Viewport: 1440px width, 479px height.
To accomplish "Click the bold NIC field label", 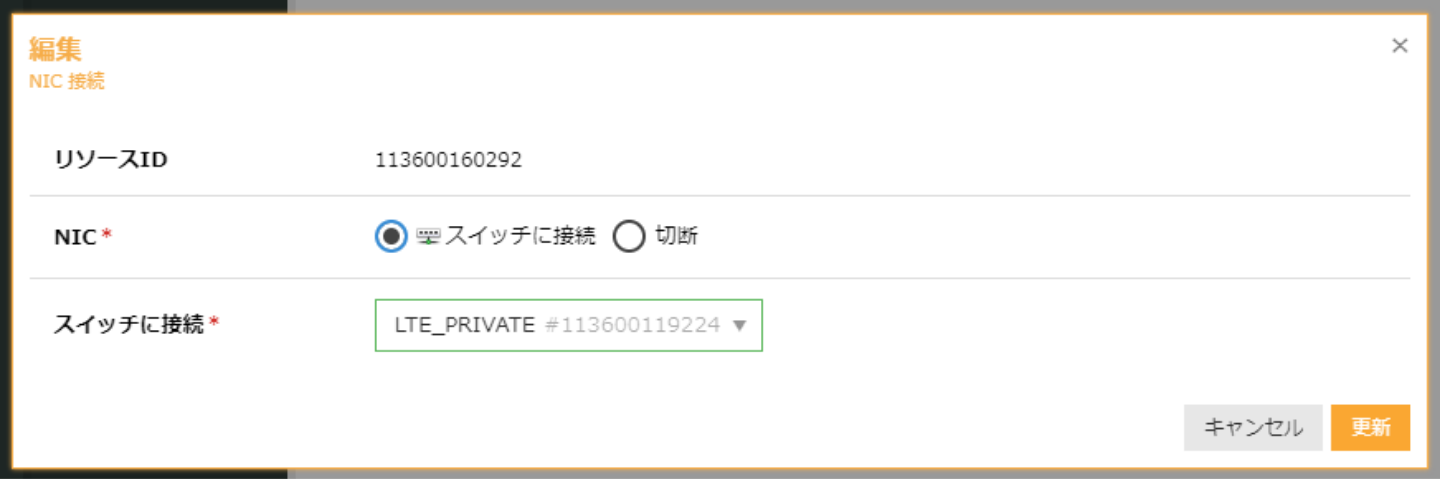I will [75, 237].
